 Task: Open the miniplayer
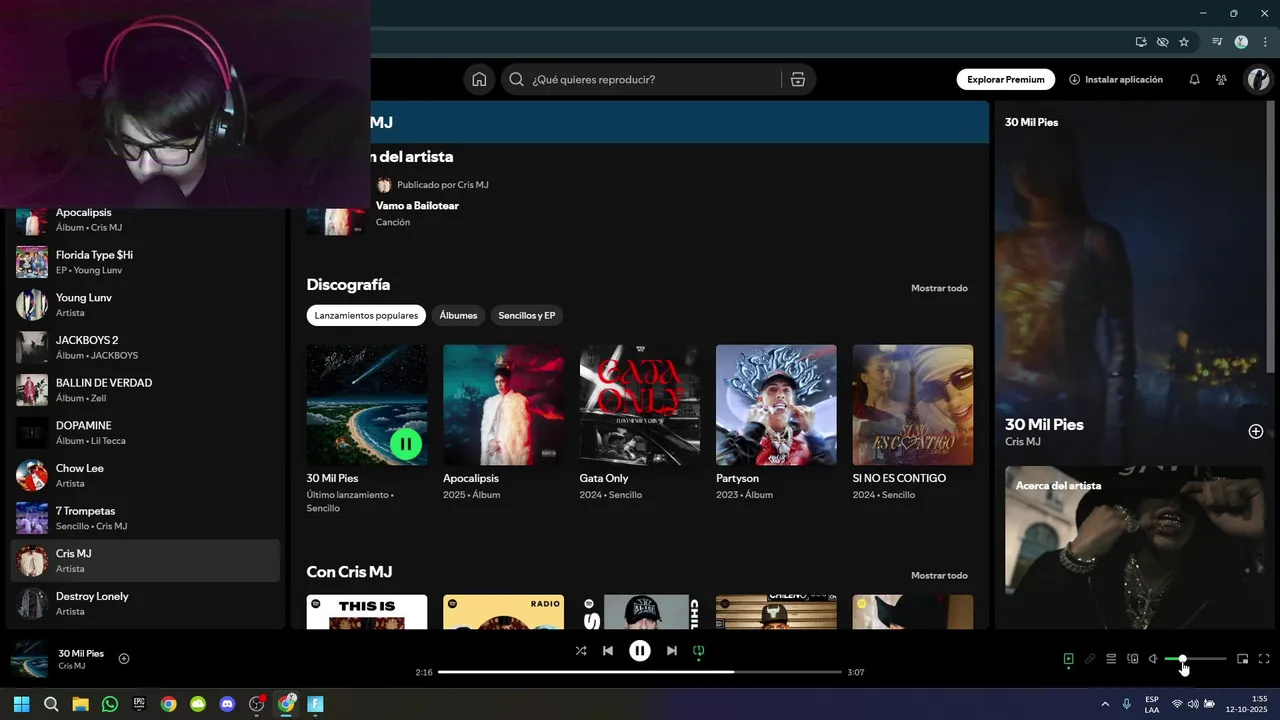pos(1243,659)
